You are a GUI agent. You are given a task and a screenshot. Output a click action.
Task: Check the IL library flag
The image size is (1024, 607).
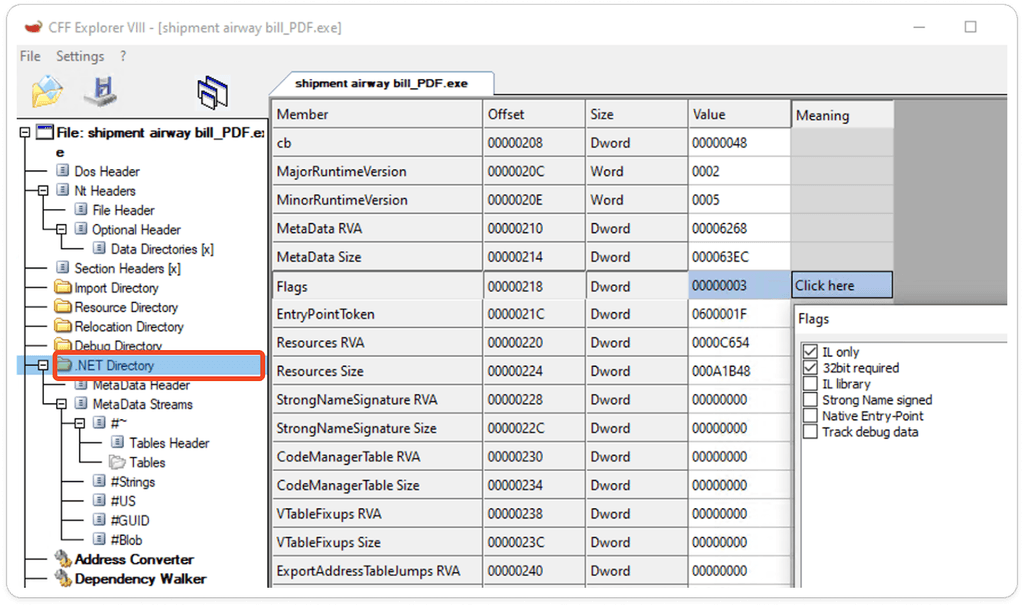click(x=810, y=384)
